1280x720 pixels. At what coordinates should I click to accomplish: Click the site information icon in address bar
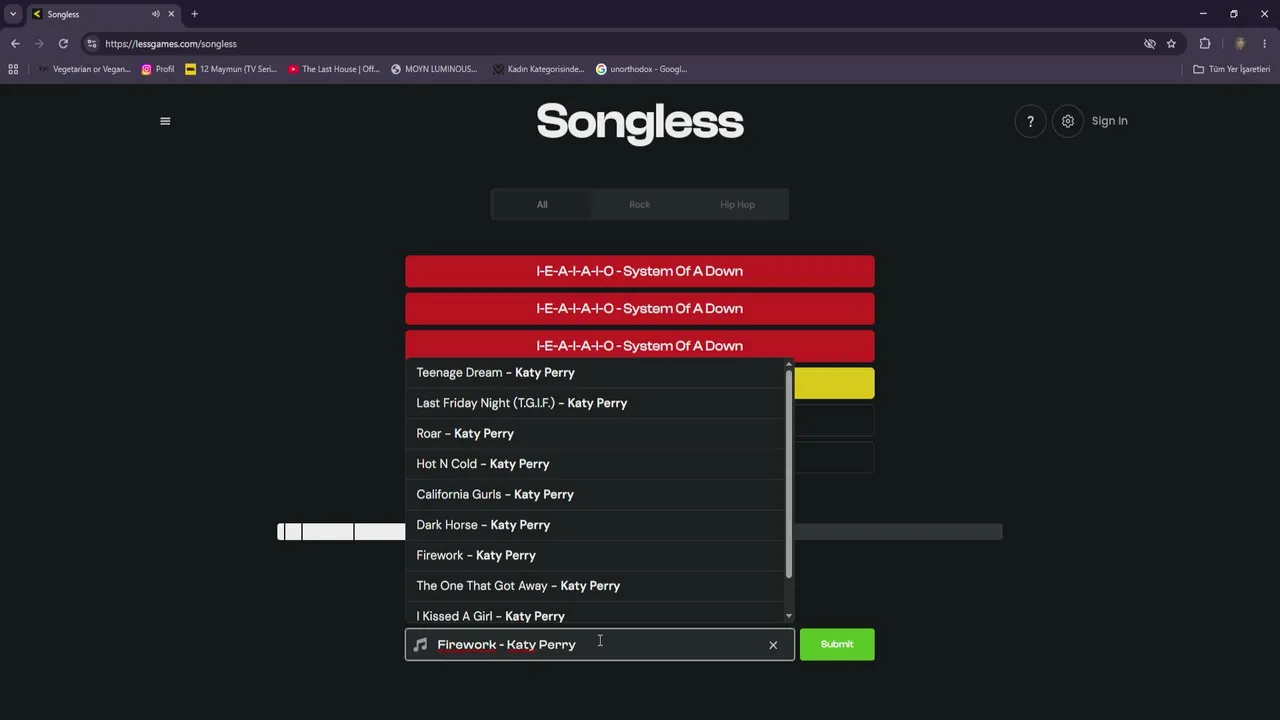[92, 44]
